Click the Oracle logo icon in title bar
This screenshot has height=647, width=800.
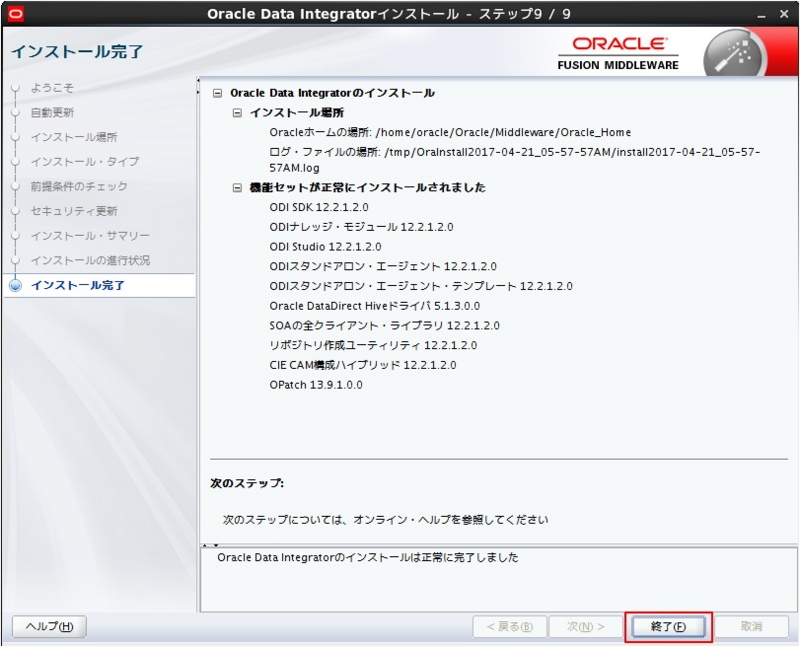15,14
